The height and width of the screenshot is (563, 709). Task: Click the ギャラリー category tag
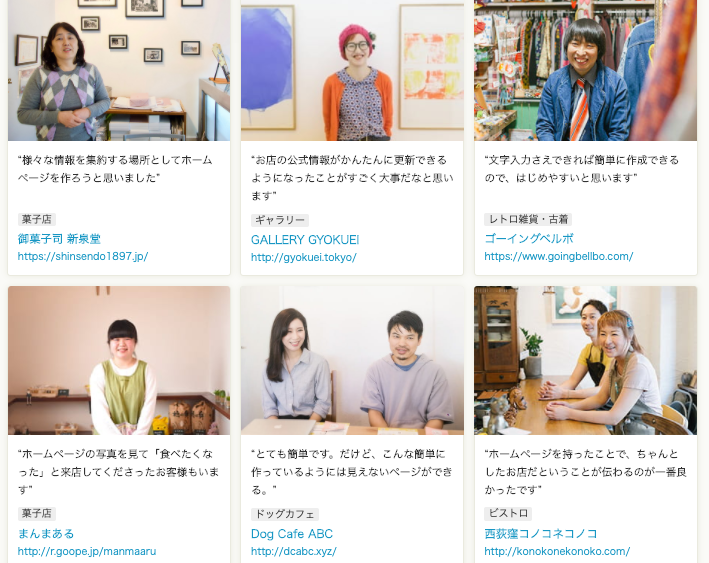click(280, 220)
